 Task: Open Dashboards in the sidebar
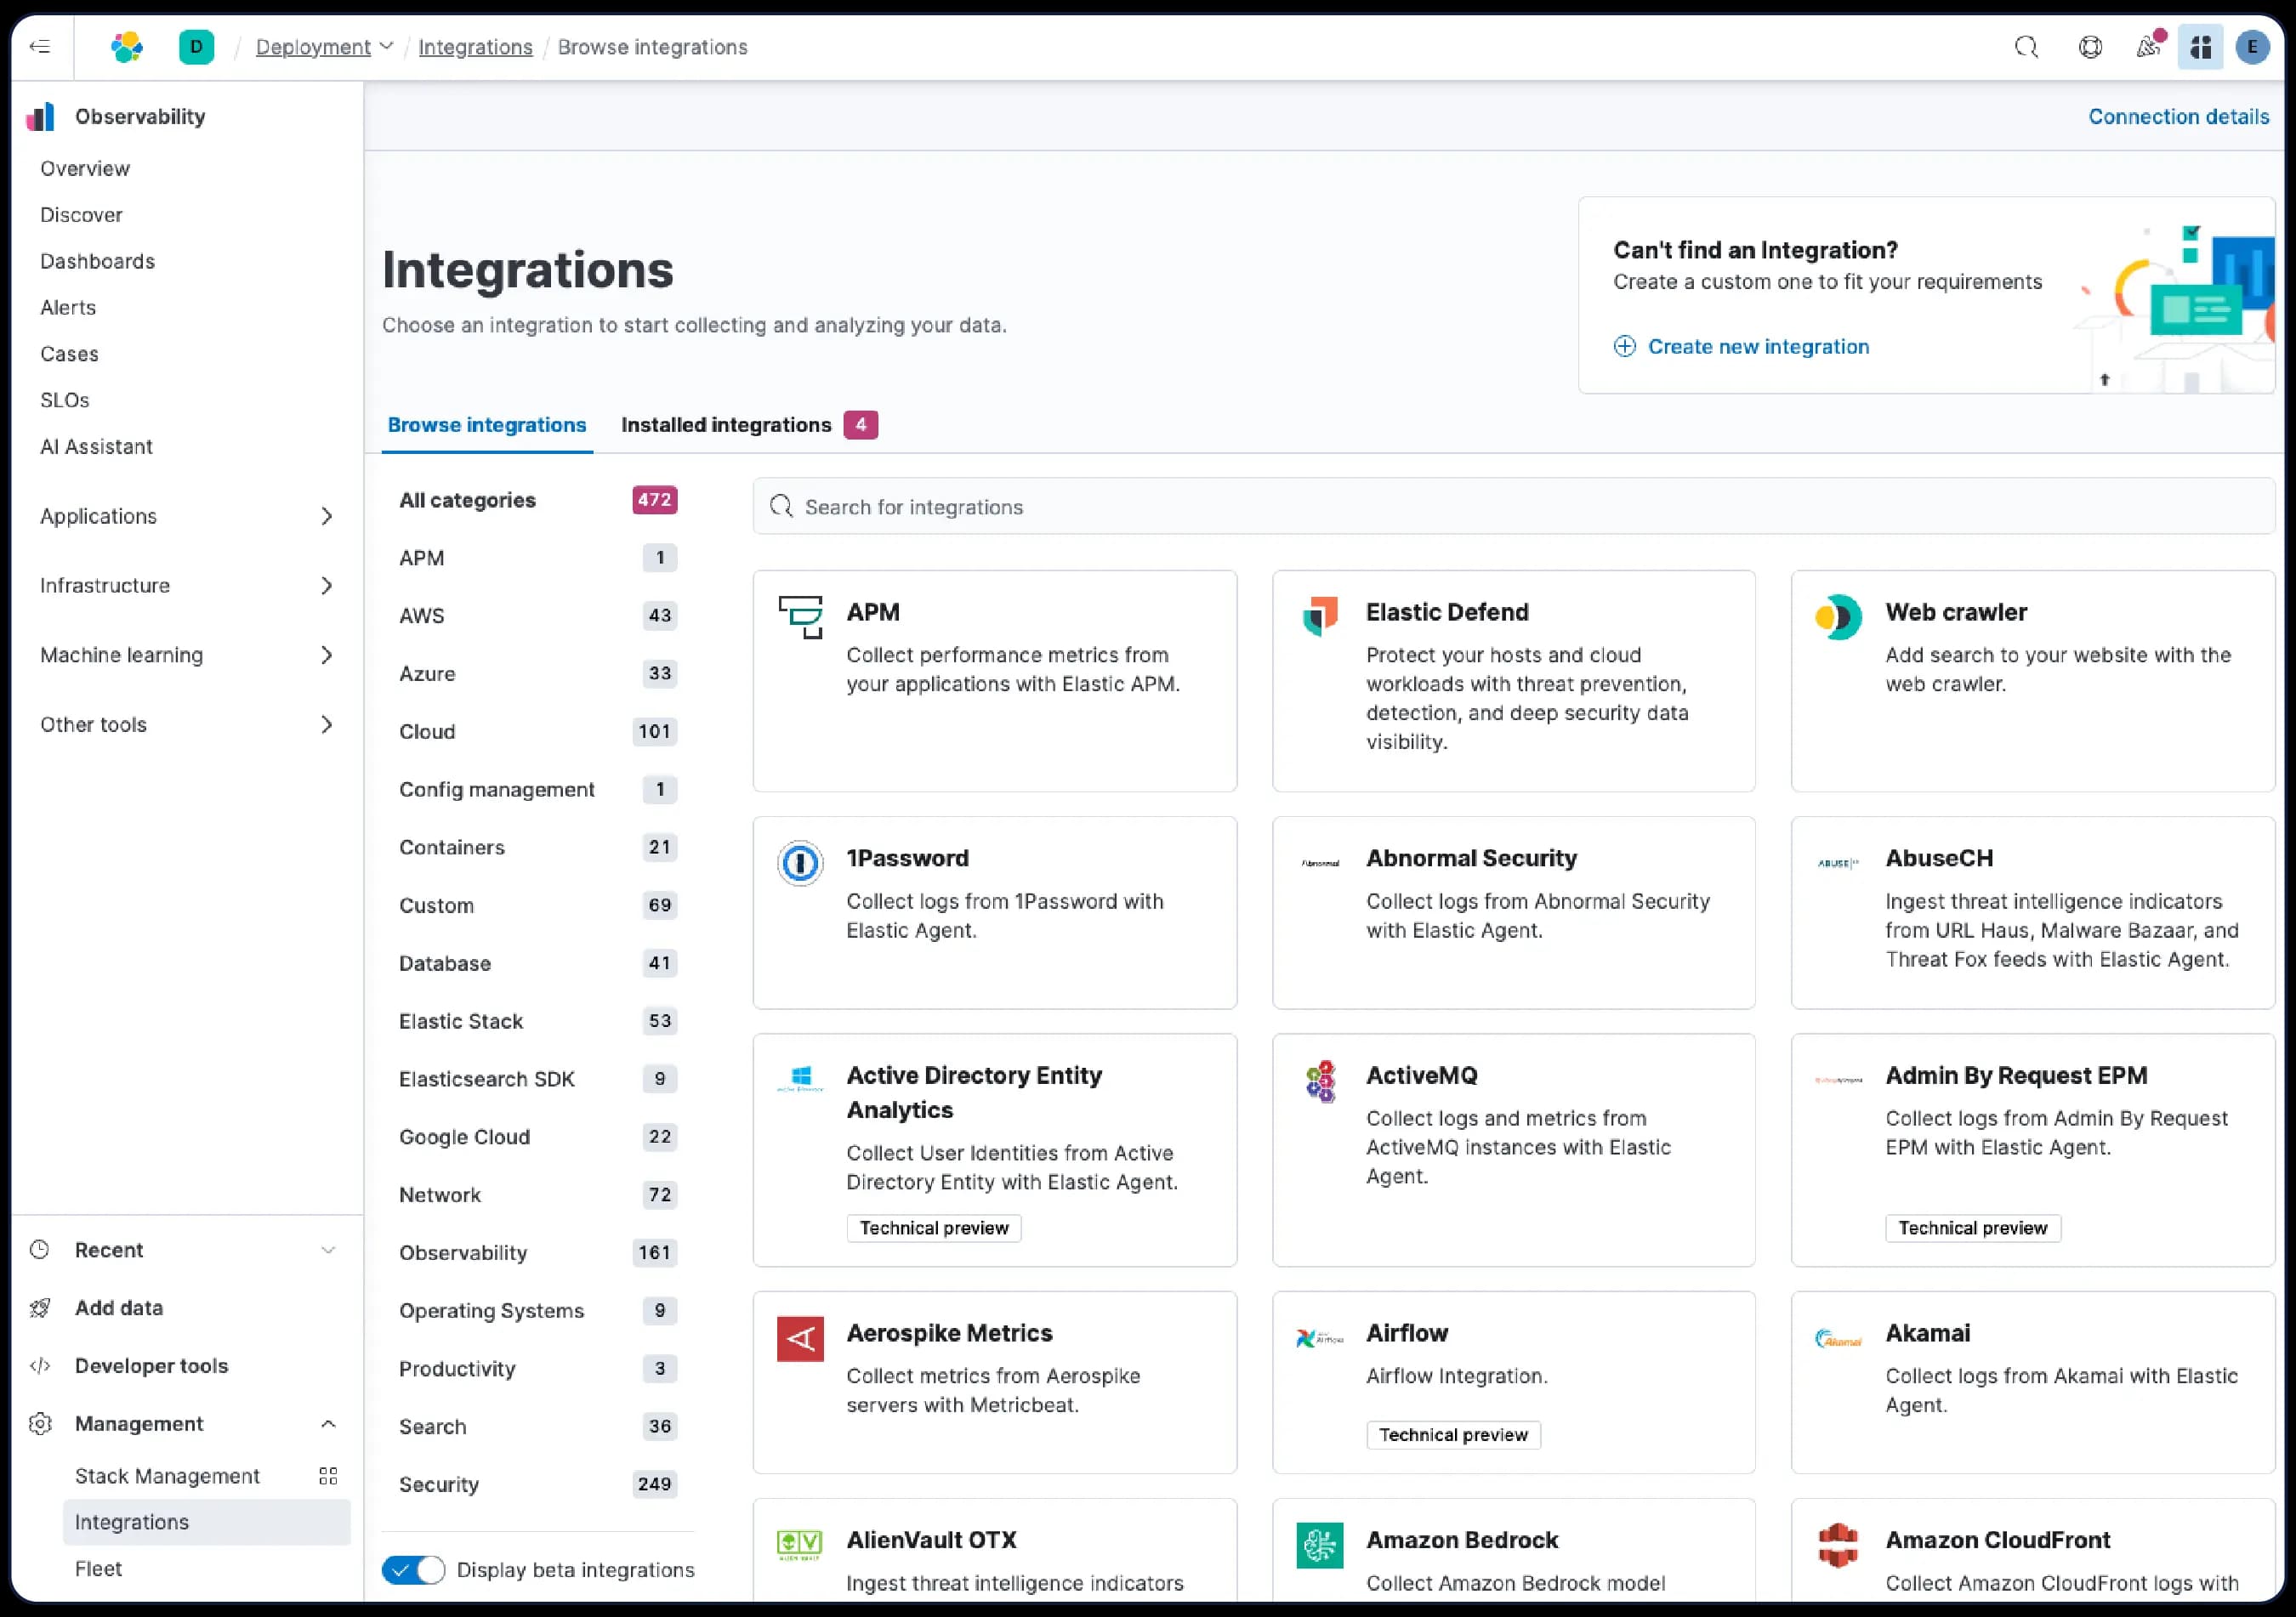pos(98,261)
